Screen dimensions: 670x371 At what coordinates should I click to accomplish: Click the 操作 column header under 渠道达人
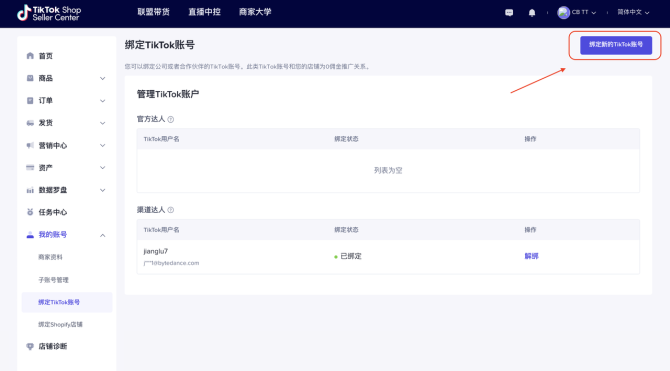(530, 230)
